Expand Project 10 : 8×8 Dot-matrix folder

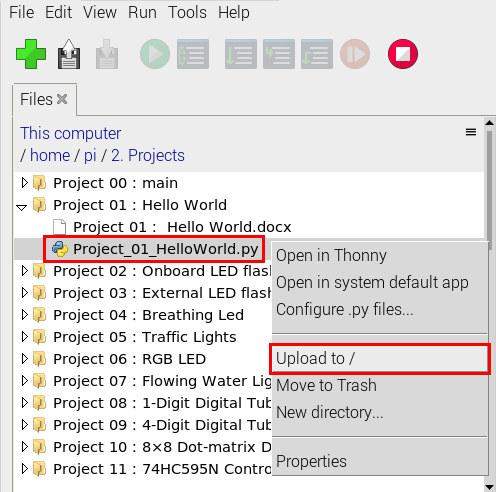coord(24,447)
